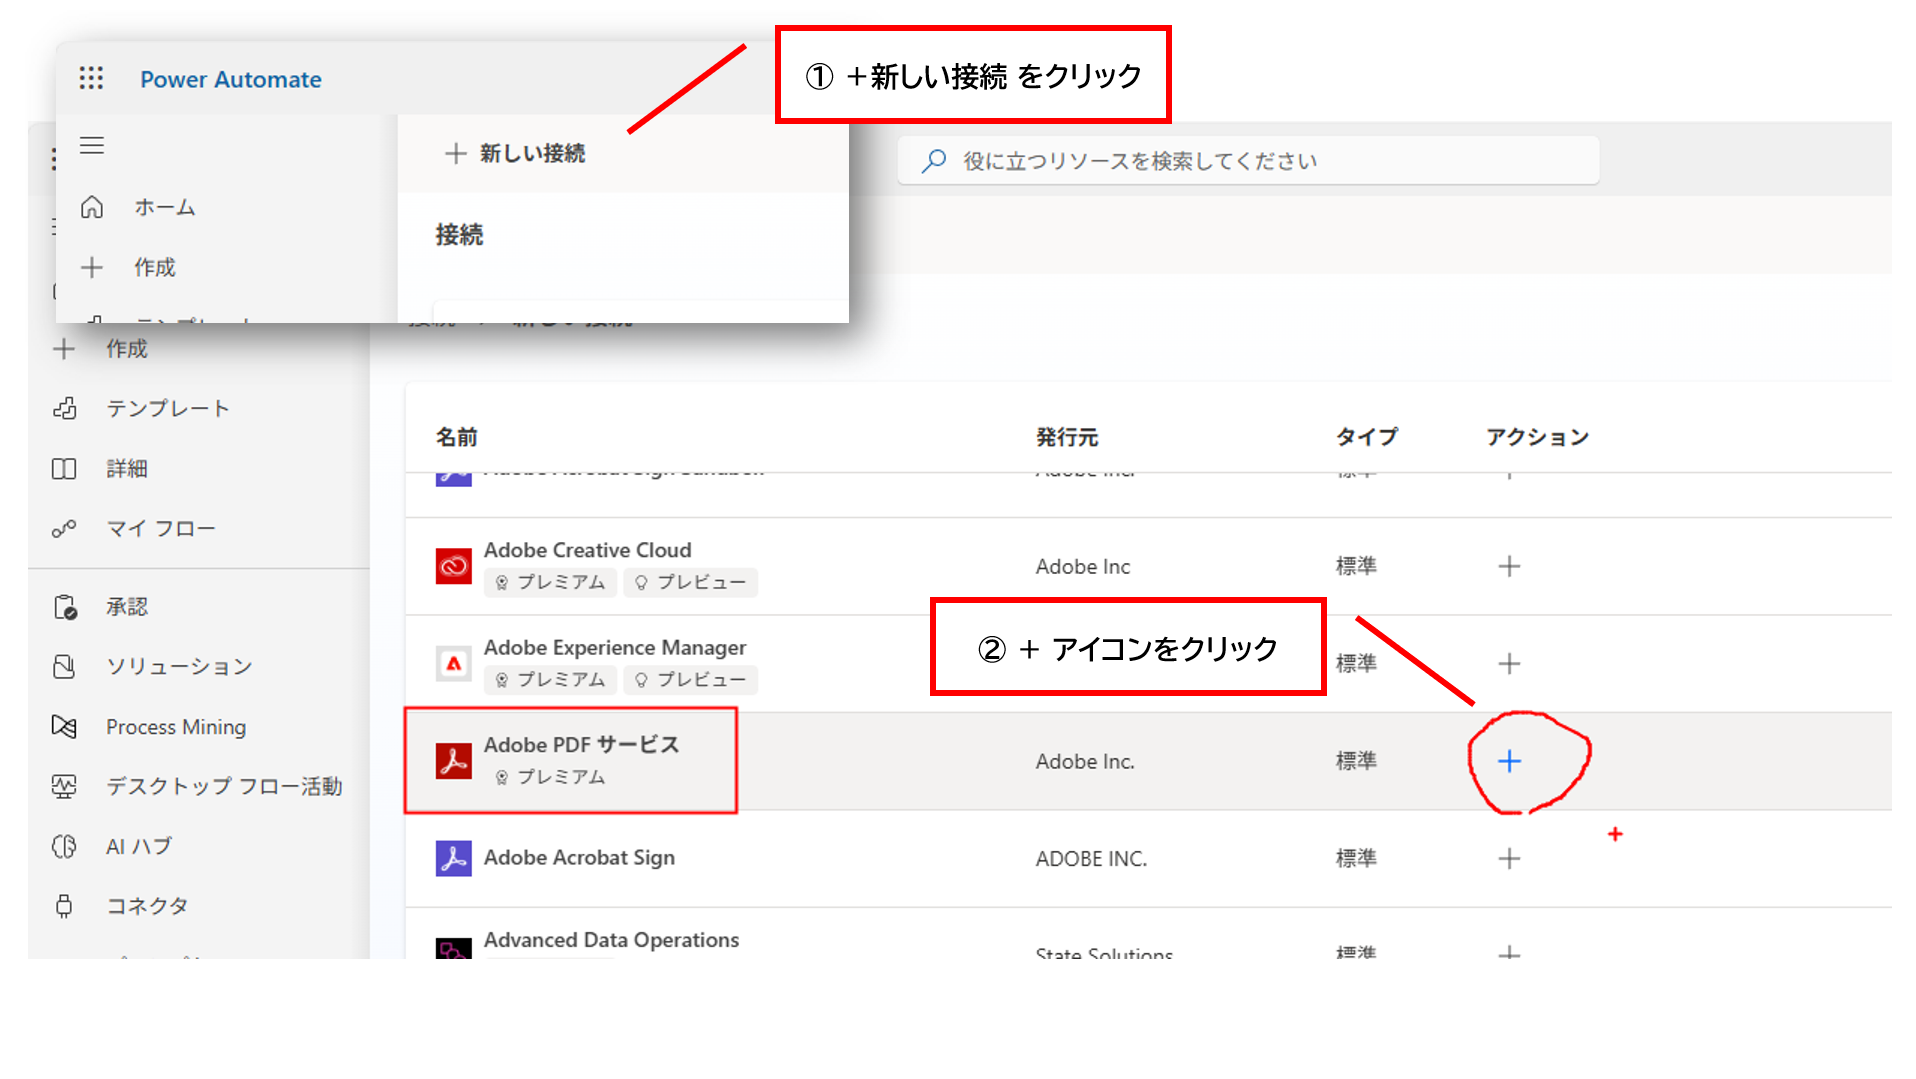Click the Adobe PDF サービス logo icon
Image resolution: width=1916 pixels, height=1079 pixels.
[453, 761]
